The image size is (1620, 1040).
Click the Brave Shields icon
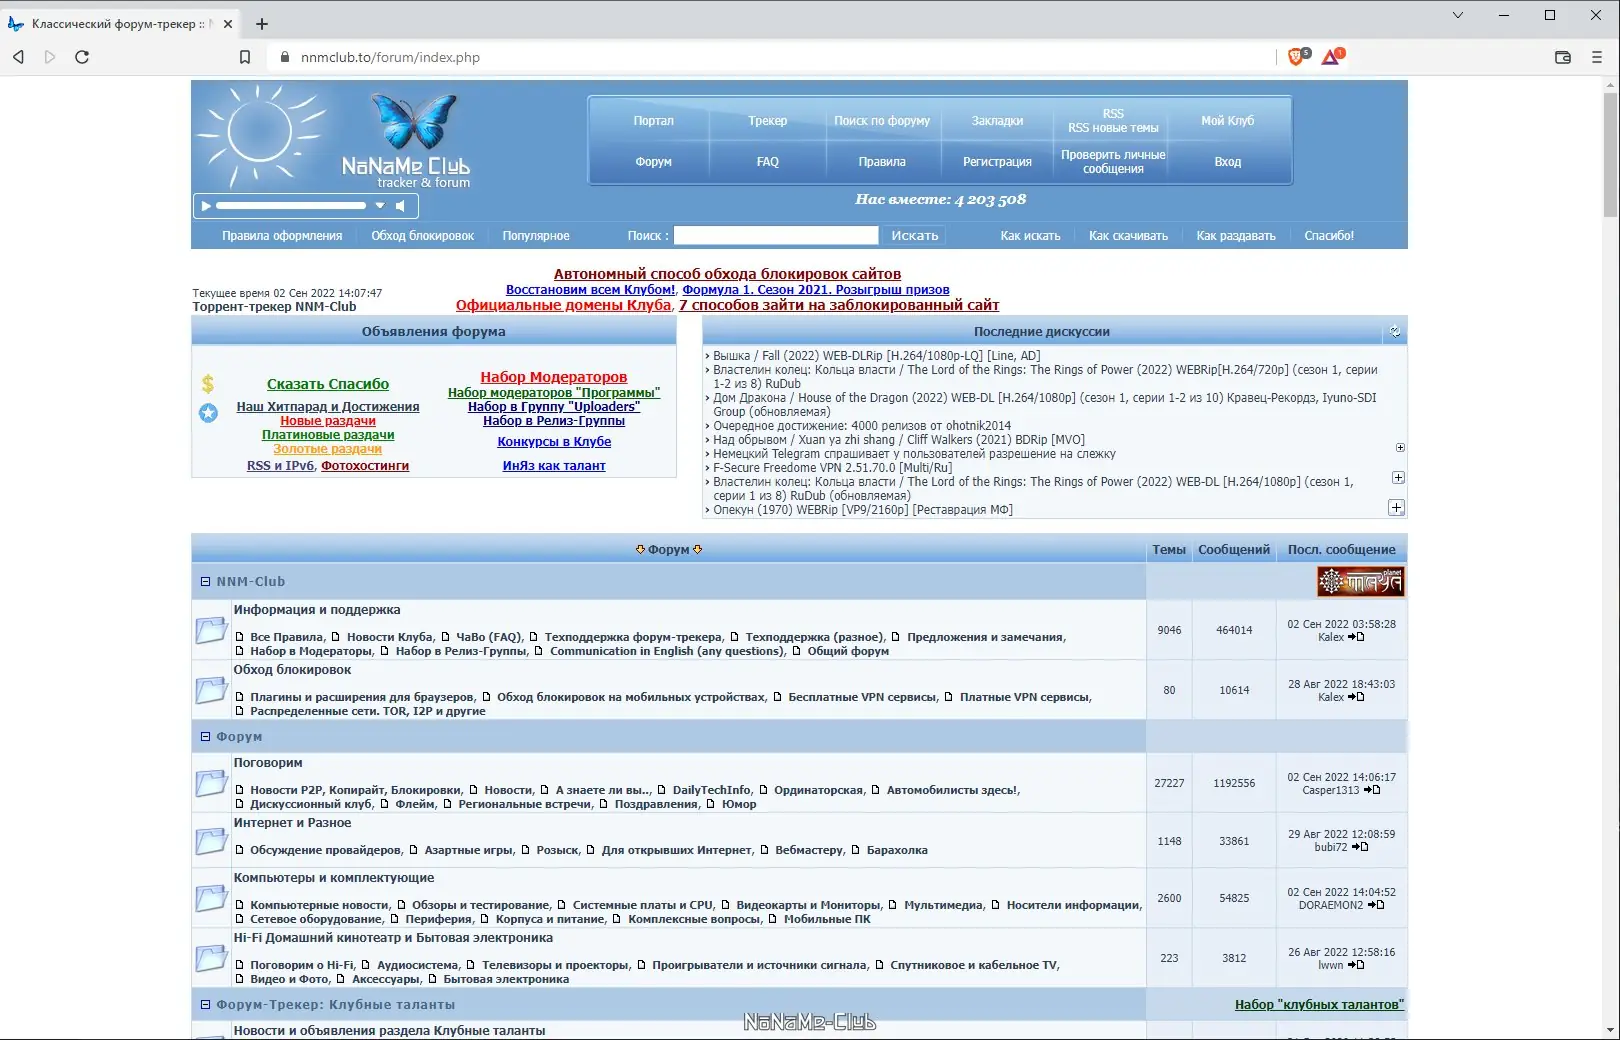coord(1297,57)
